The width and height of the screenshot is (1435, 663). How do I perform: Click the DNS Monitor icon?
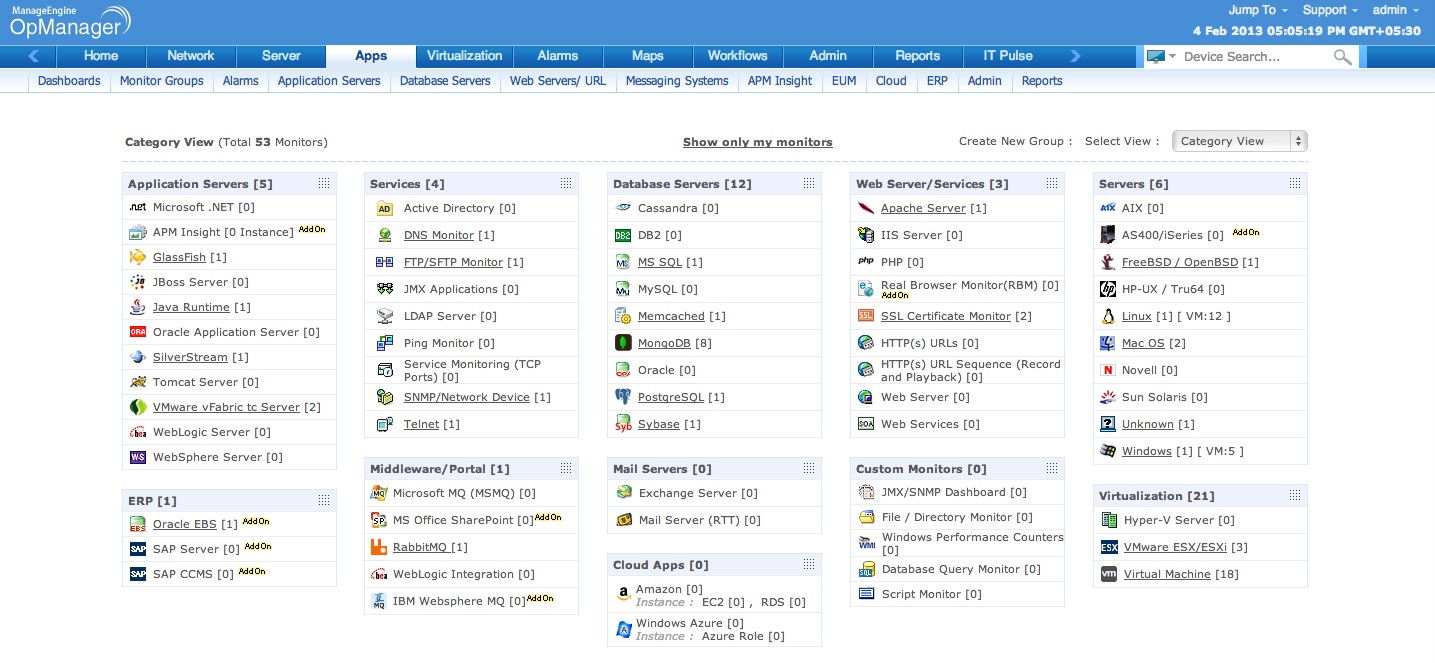pyautogui.click(x=385, y=235)
